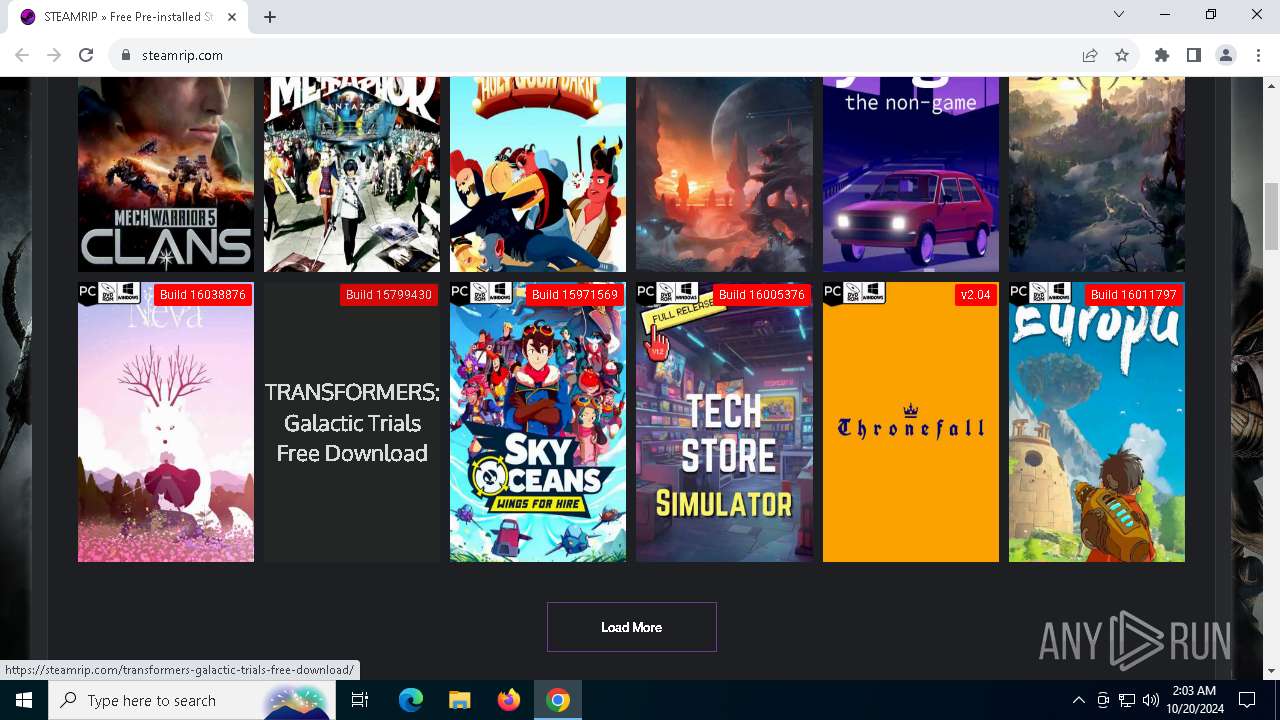Click Build 16038876 badge on Neva

tap(203, 295)
